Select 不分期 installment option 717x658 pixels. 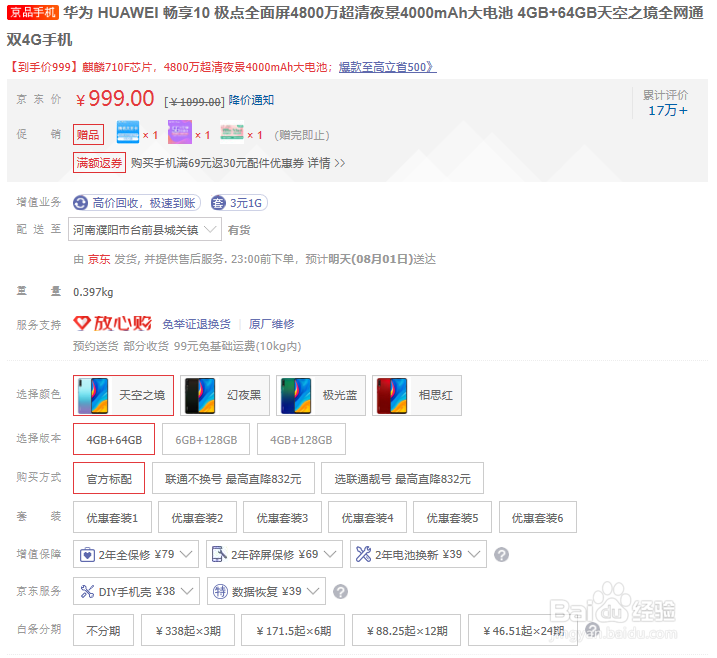tap(103, 630)
